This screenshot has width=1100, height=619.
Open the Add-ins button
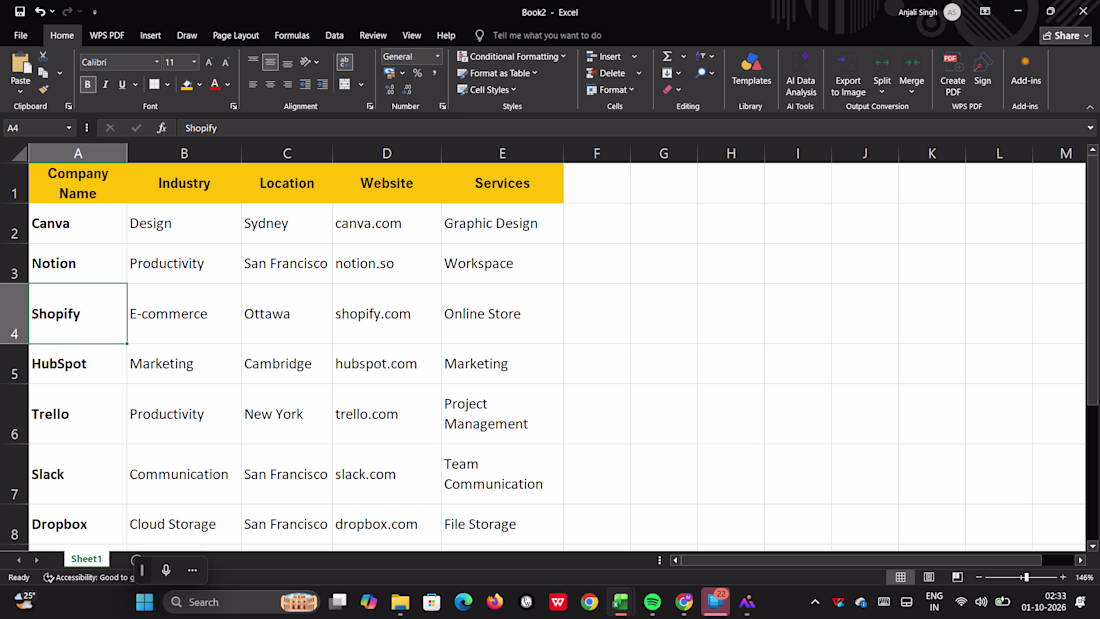(x=1025, y=69)
